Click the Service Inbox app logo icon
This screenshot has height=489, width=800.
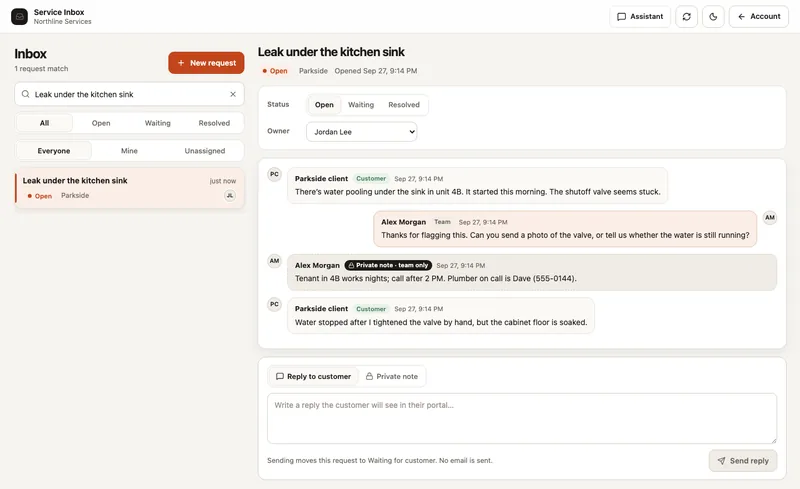pos(19,16)
